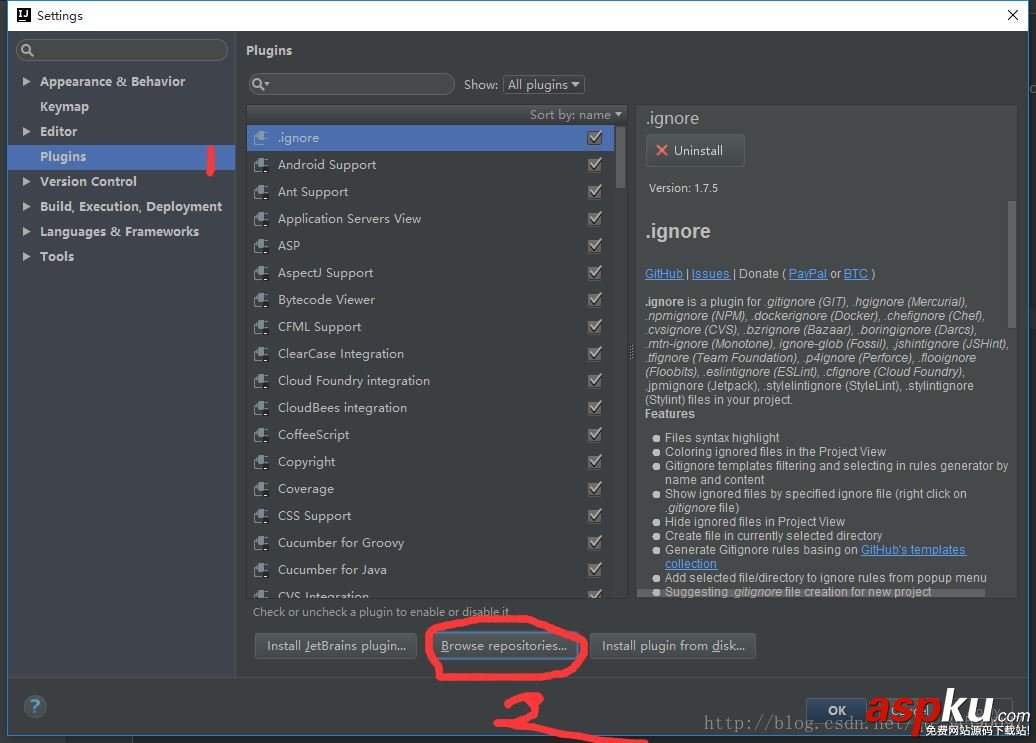1036x743 pixels.
Task: Disable the .ignore plugin checkbox
Action: [x=595, y=137]
